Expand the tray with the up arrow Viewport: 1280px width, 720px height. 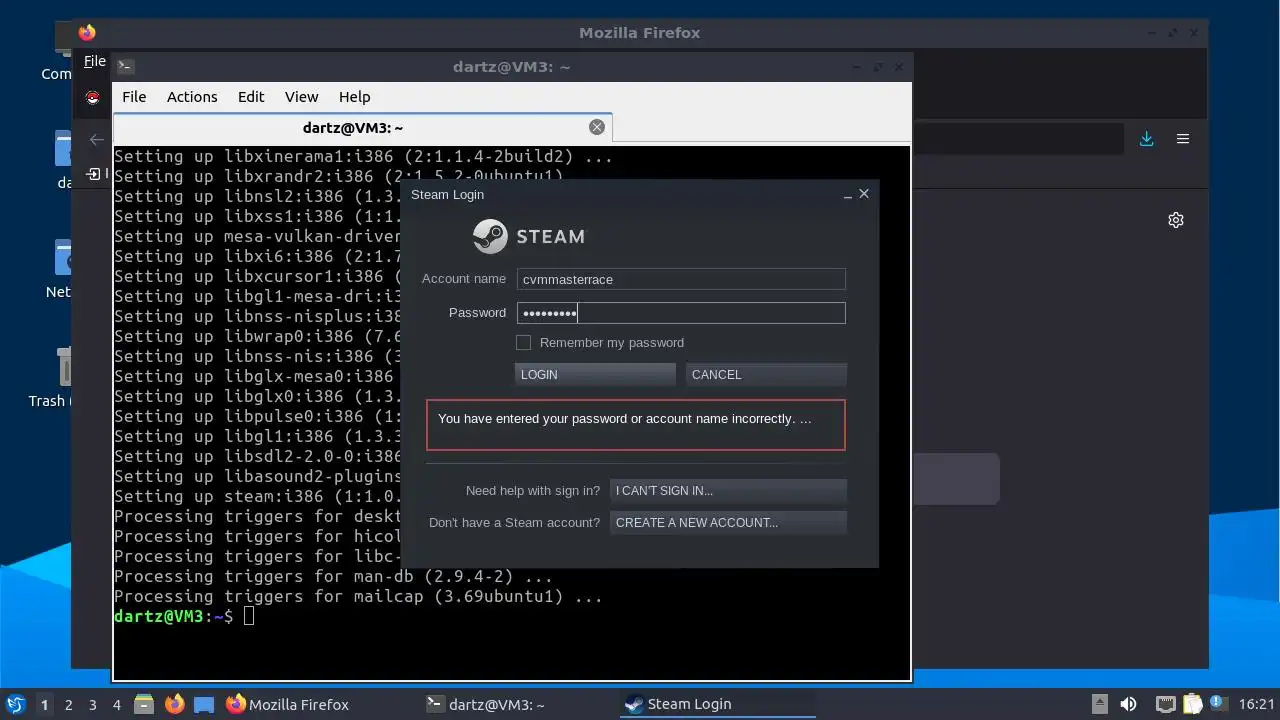pyautogui.click(x=1099, y=704)
